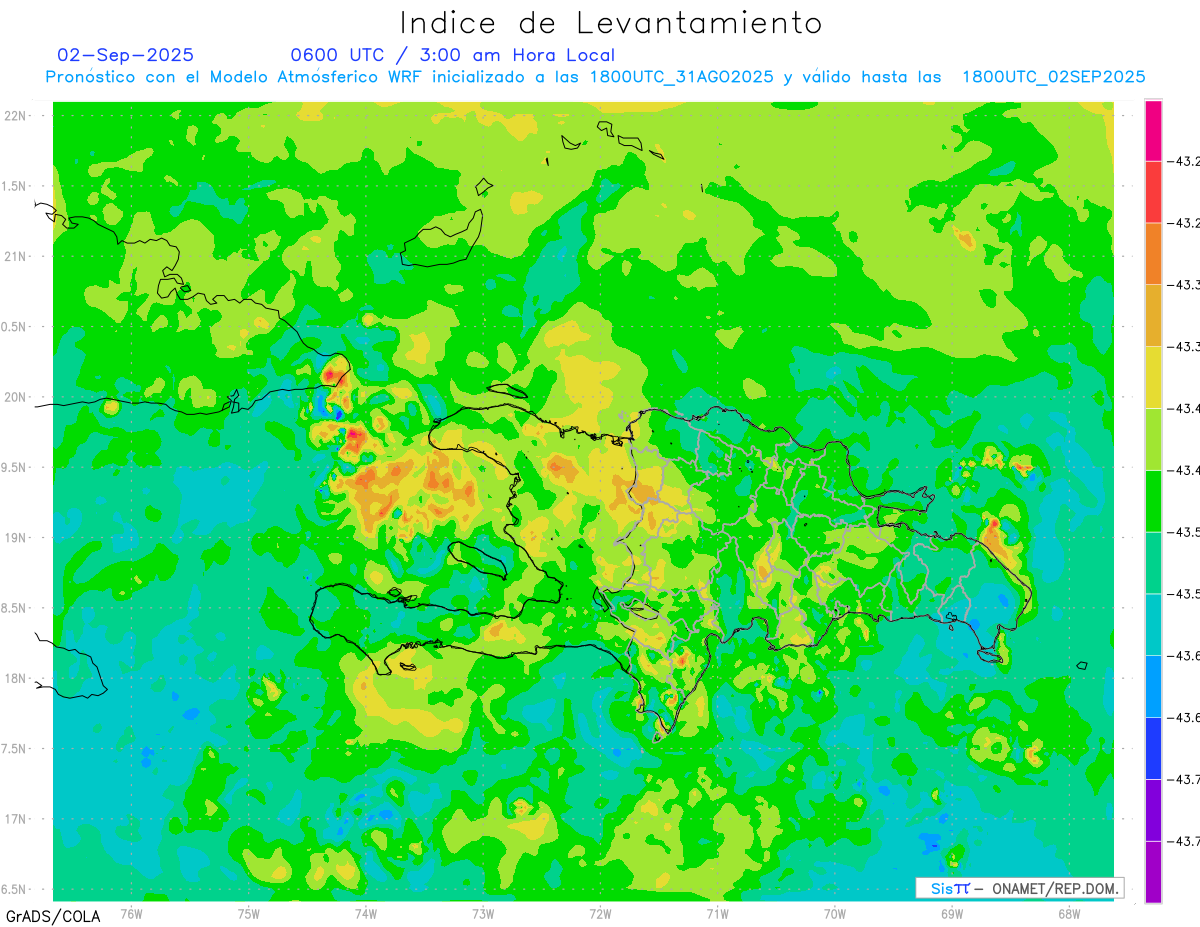Click the bright yellow legend swatch
The width and height of the screenshot is (1200, 927).
[x=1153, y=377]
